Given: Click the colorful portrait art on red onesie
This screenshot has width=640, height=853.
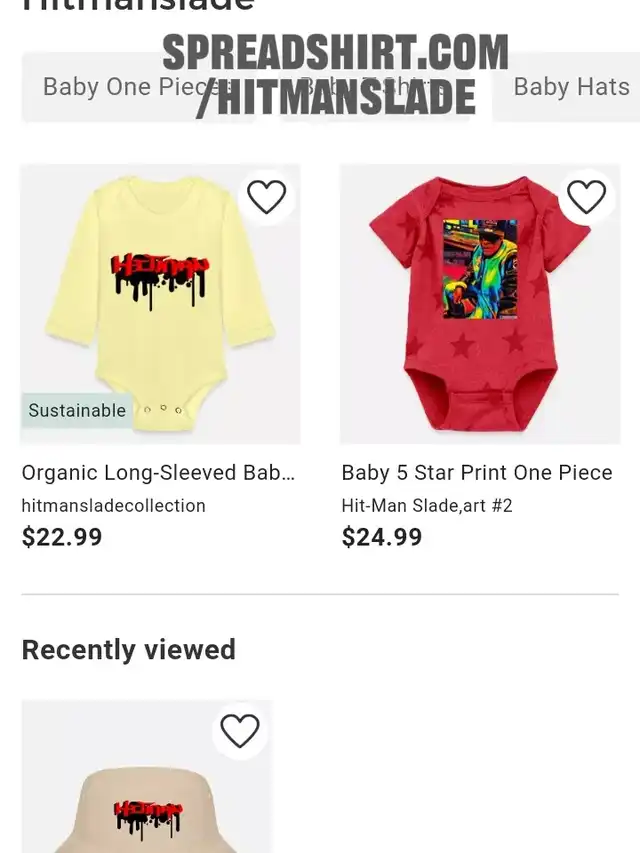Looking at the screenshot, I should 480,269.
